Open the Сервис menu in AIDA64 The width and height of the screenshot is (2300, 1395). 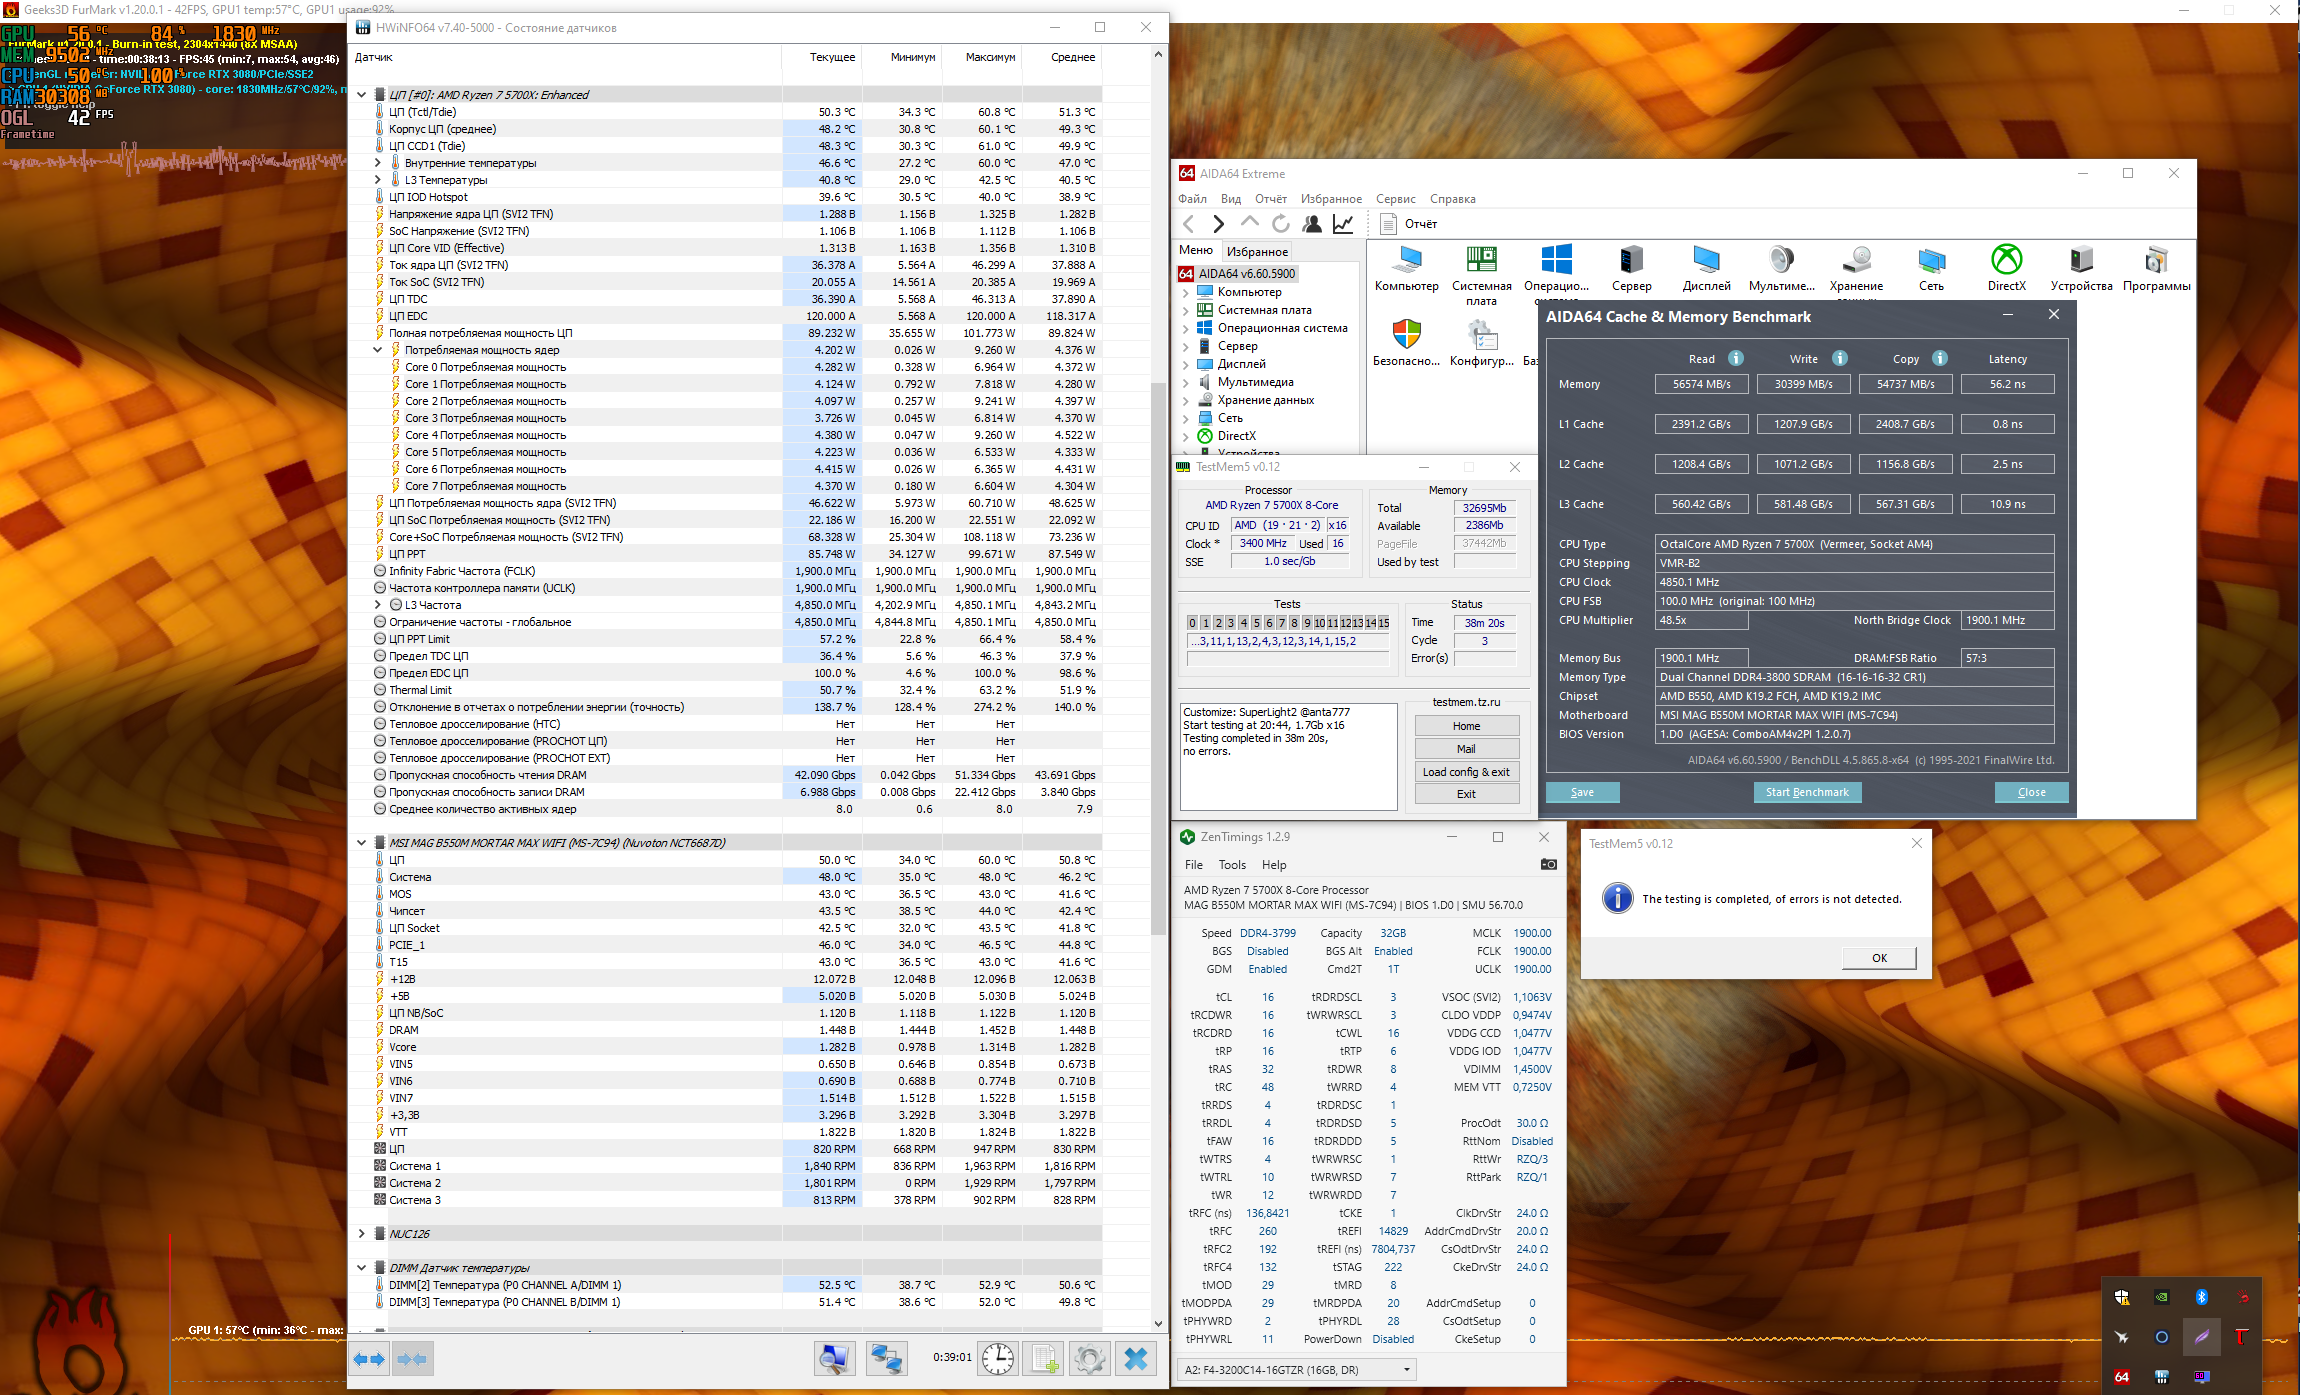(x=1395, y=199)
